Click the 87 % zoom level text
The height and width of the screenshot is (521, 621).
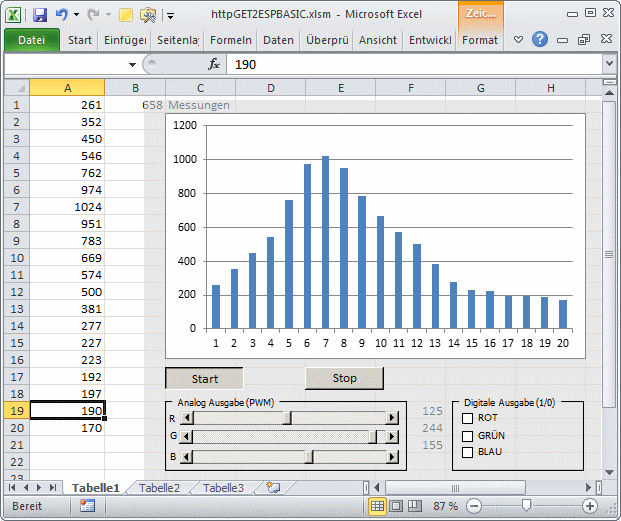tap(445, 506)
